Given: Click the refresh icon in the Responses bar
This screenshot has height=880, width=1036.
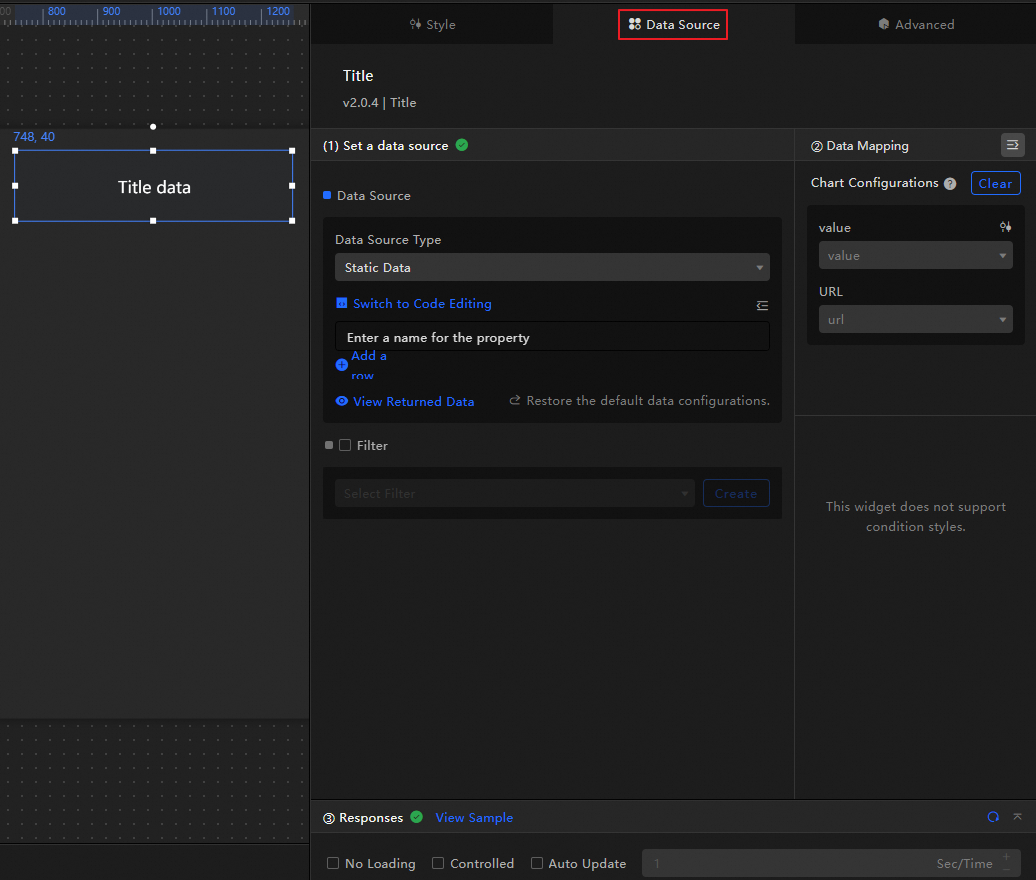Looking at the screenshot, I should 993,817.
